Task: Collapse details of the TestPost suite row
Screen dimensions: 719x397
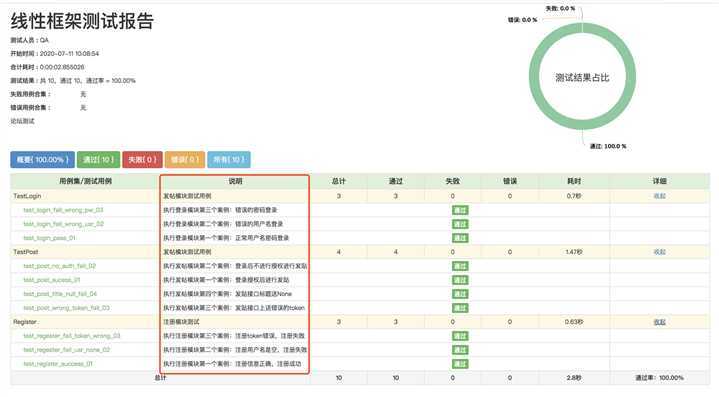Action: pos(659,252)
